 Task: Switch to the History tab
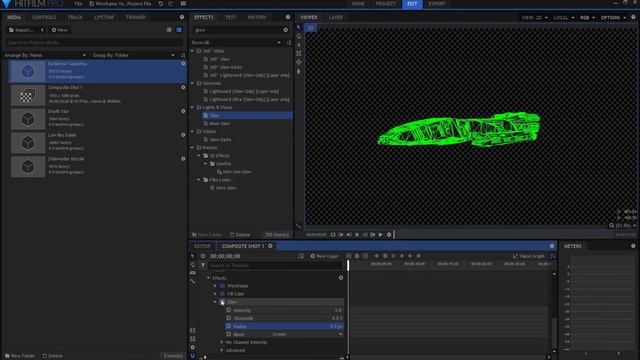257,17
